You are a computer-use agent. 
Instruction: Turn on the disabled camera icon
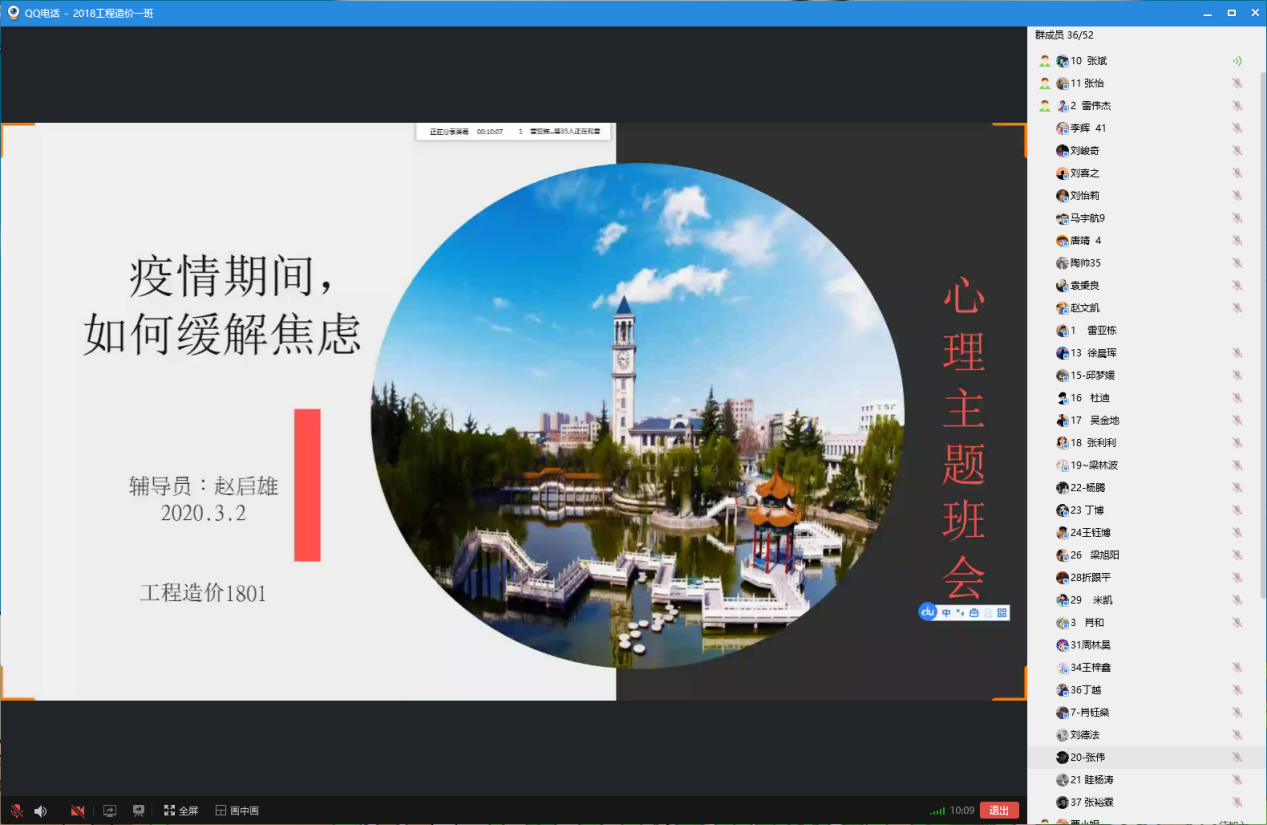[77, 810]
